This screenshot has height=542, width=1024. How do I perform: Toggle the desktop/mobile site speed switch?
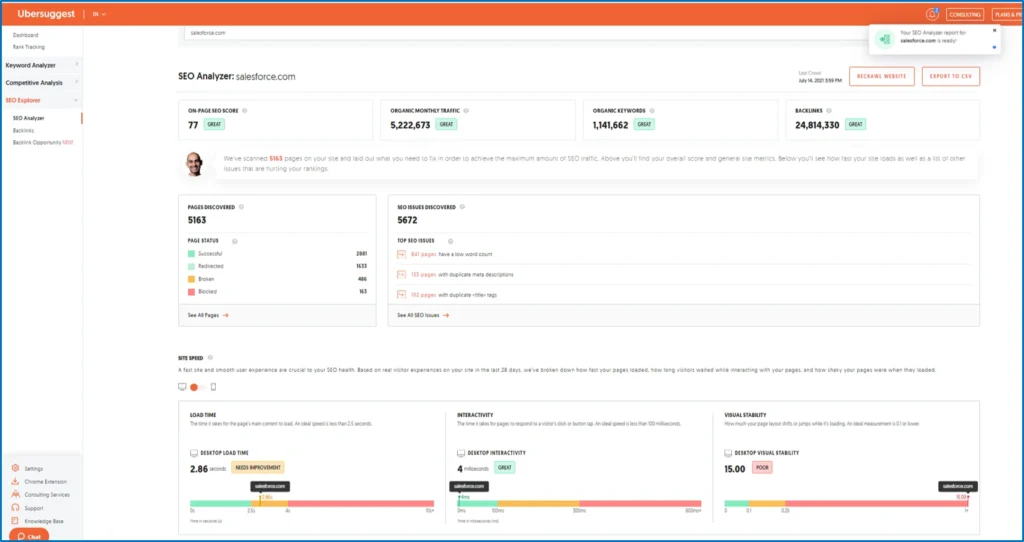coord(197,387)
